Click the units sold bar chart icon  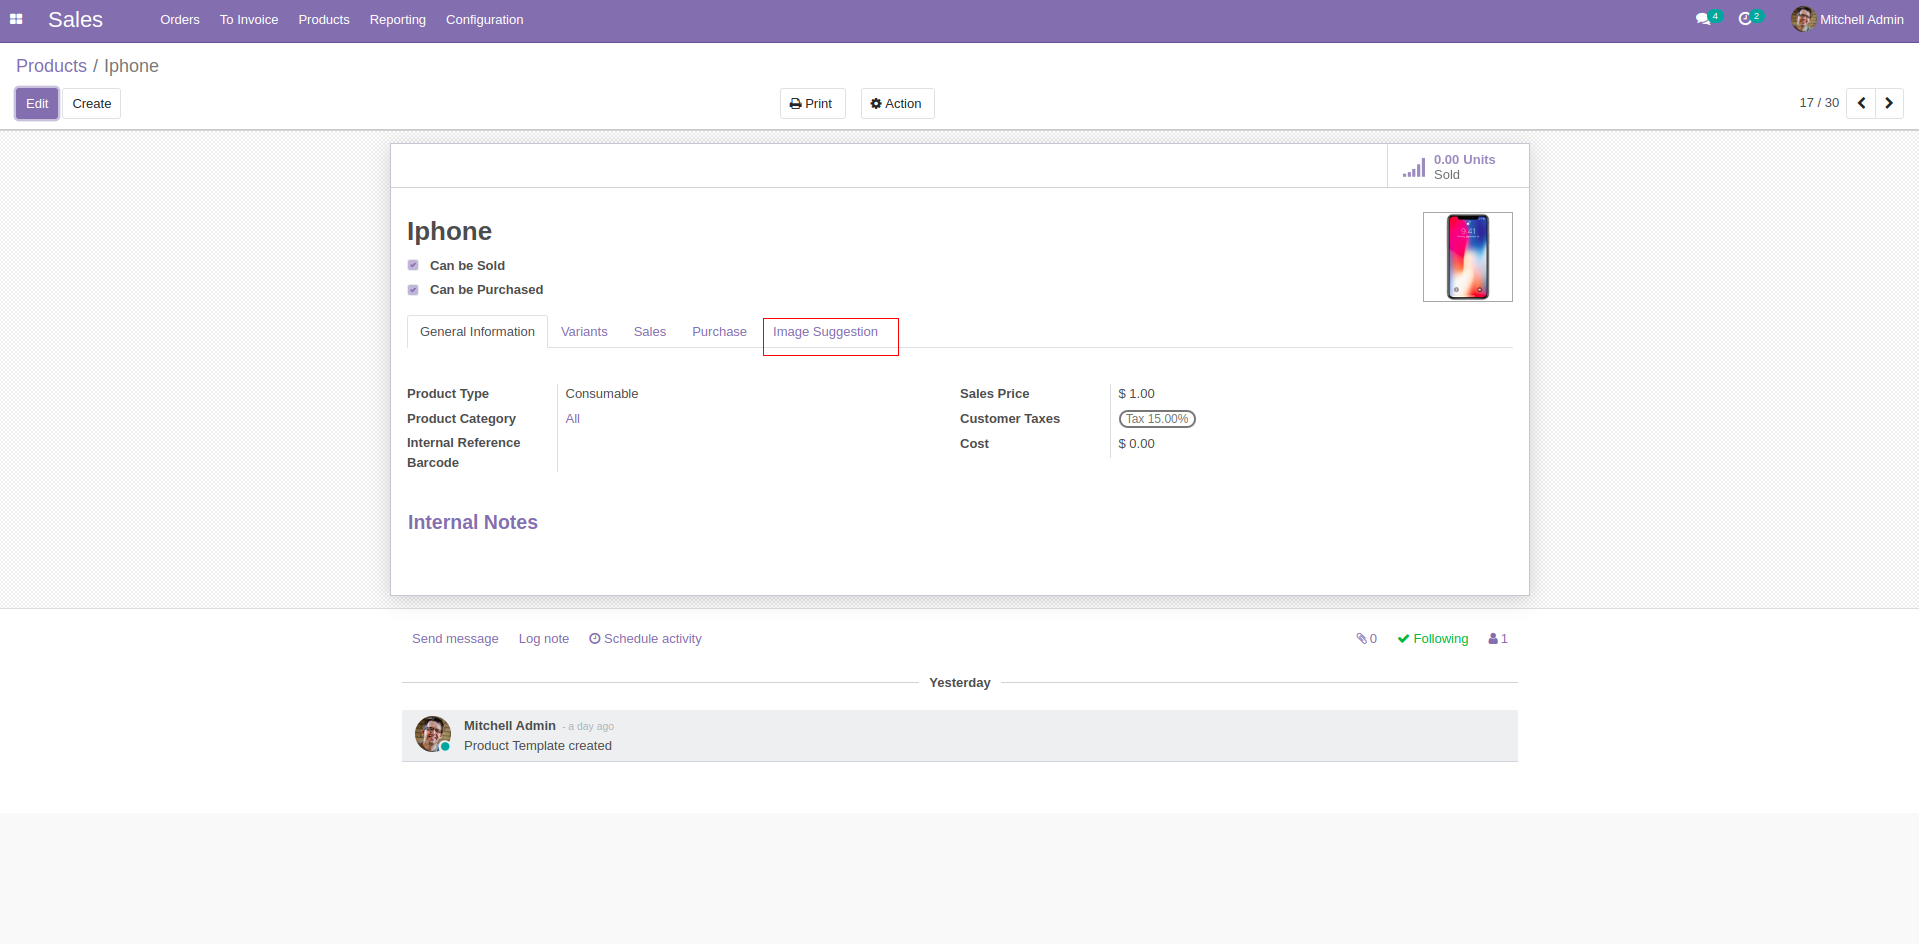(1414, 167)
